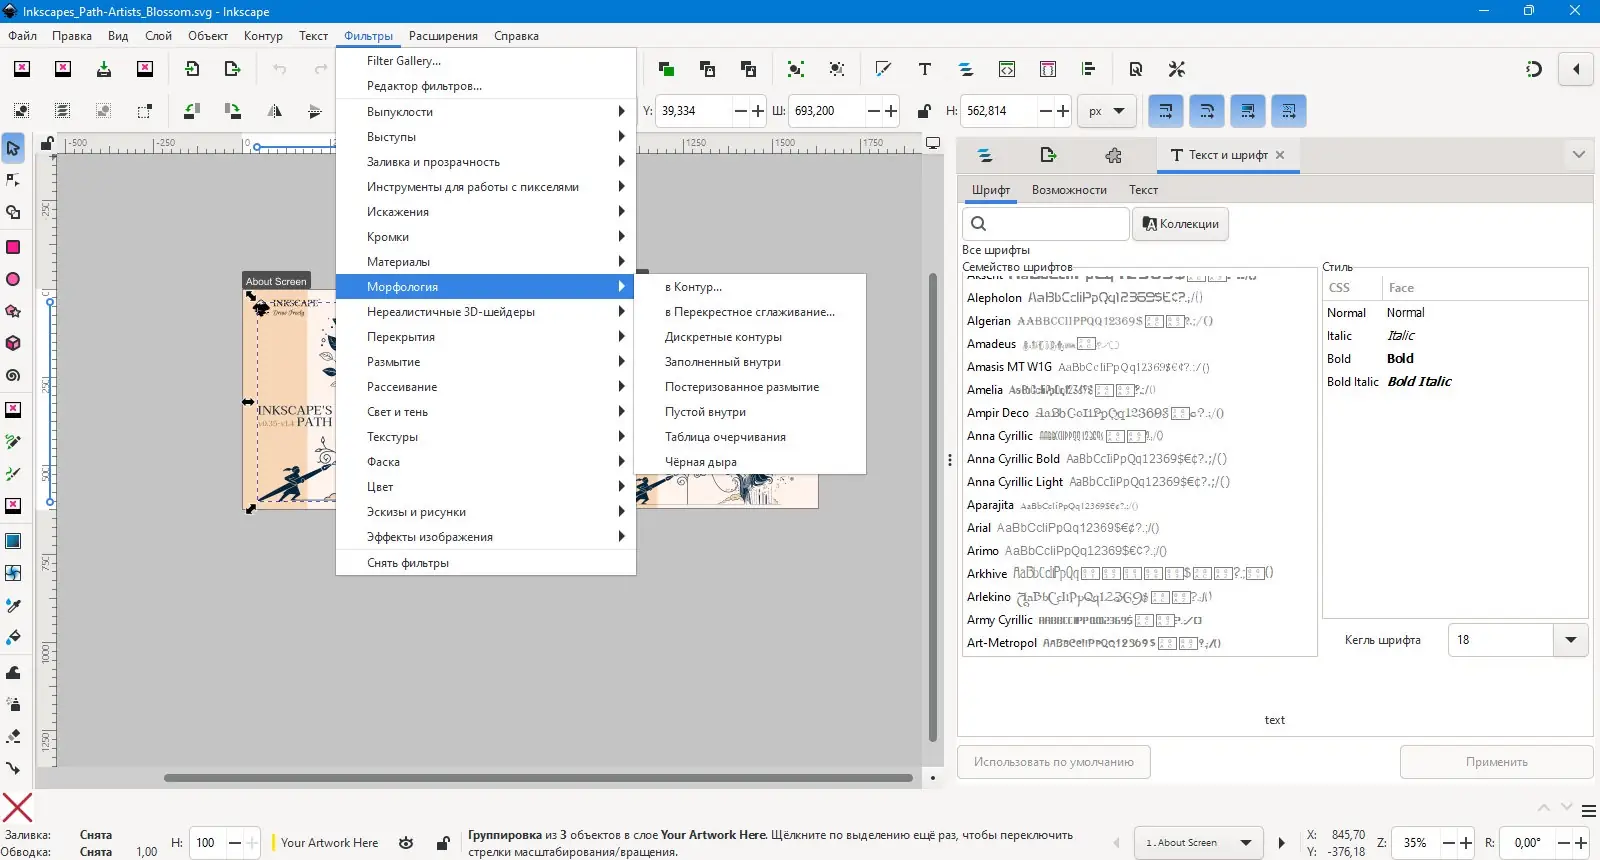This screenshot has height=860, width=1600.
Task: Expand the Искажения filter submenu
Action: pos(486,212)
